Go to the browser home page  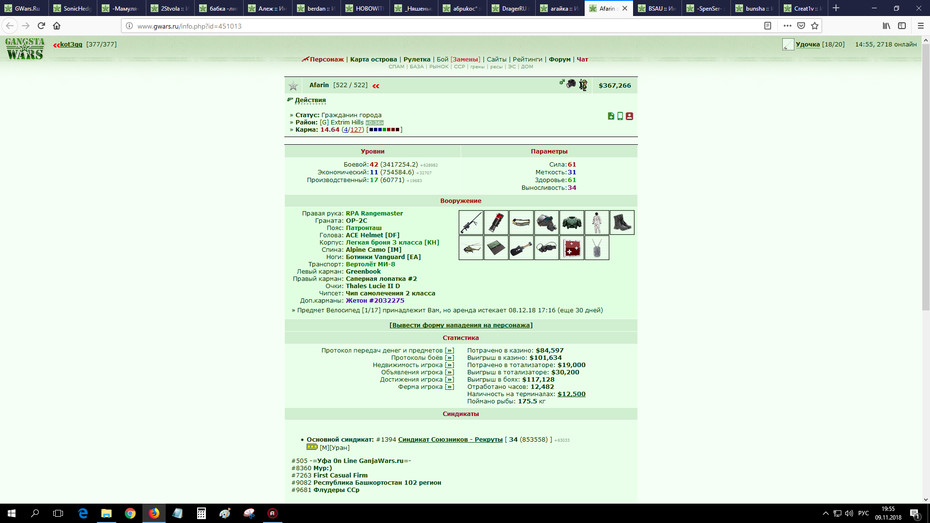[57, 25]
